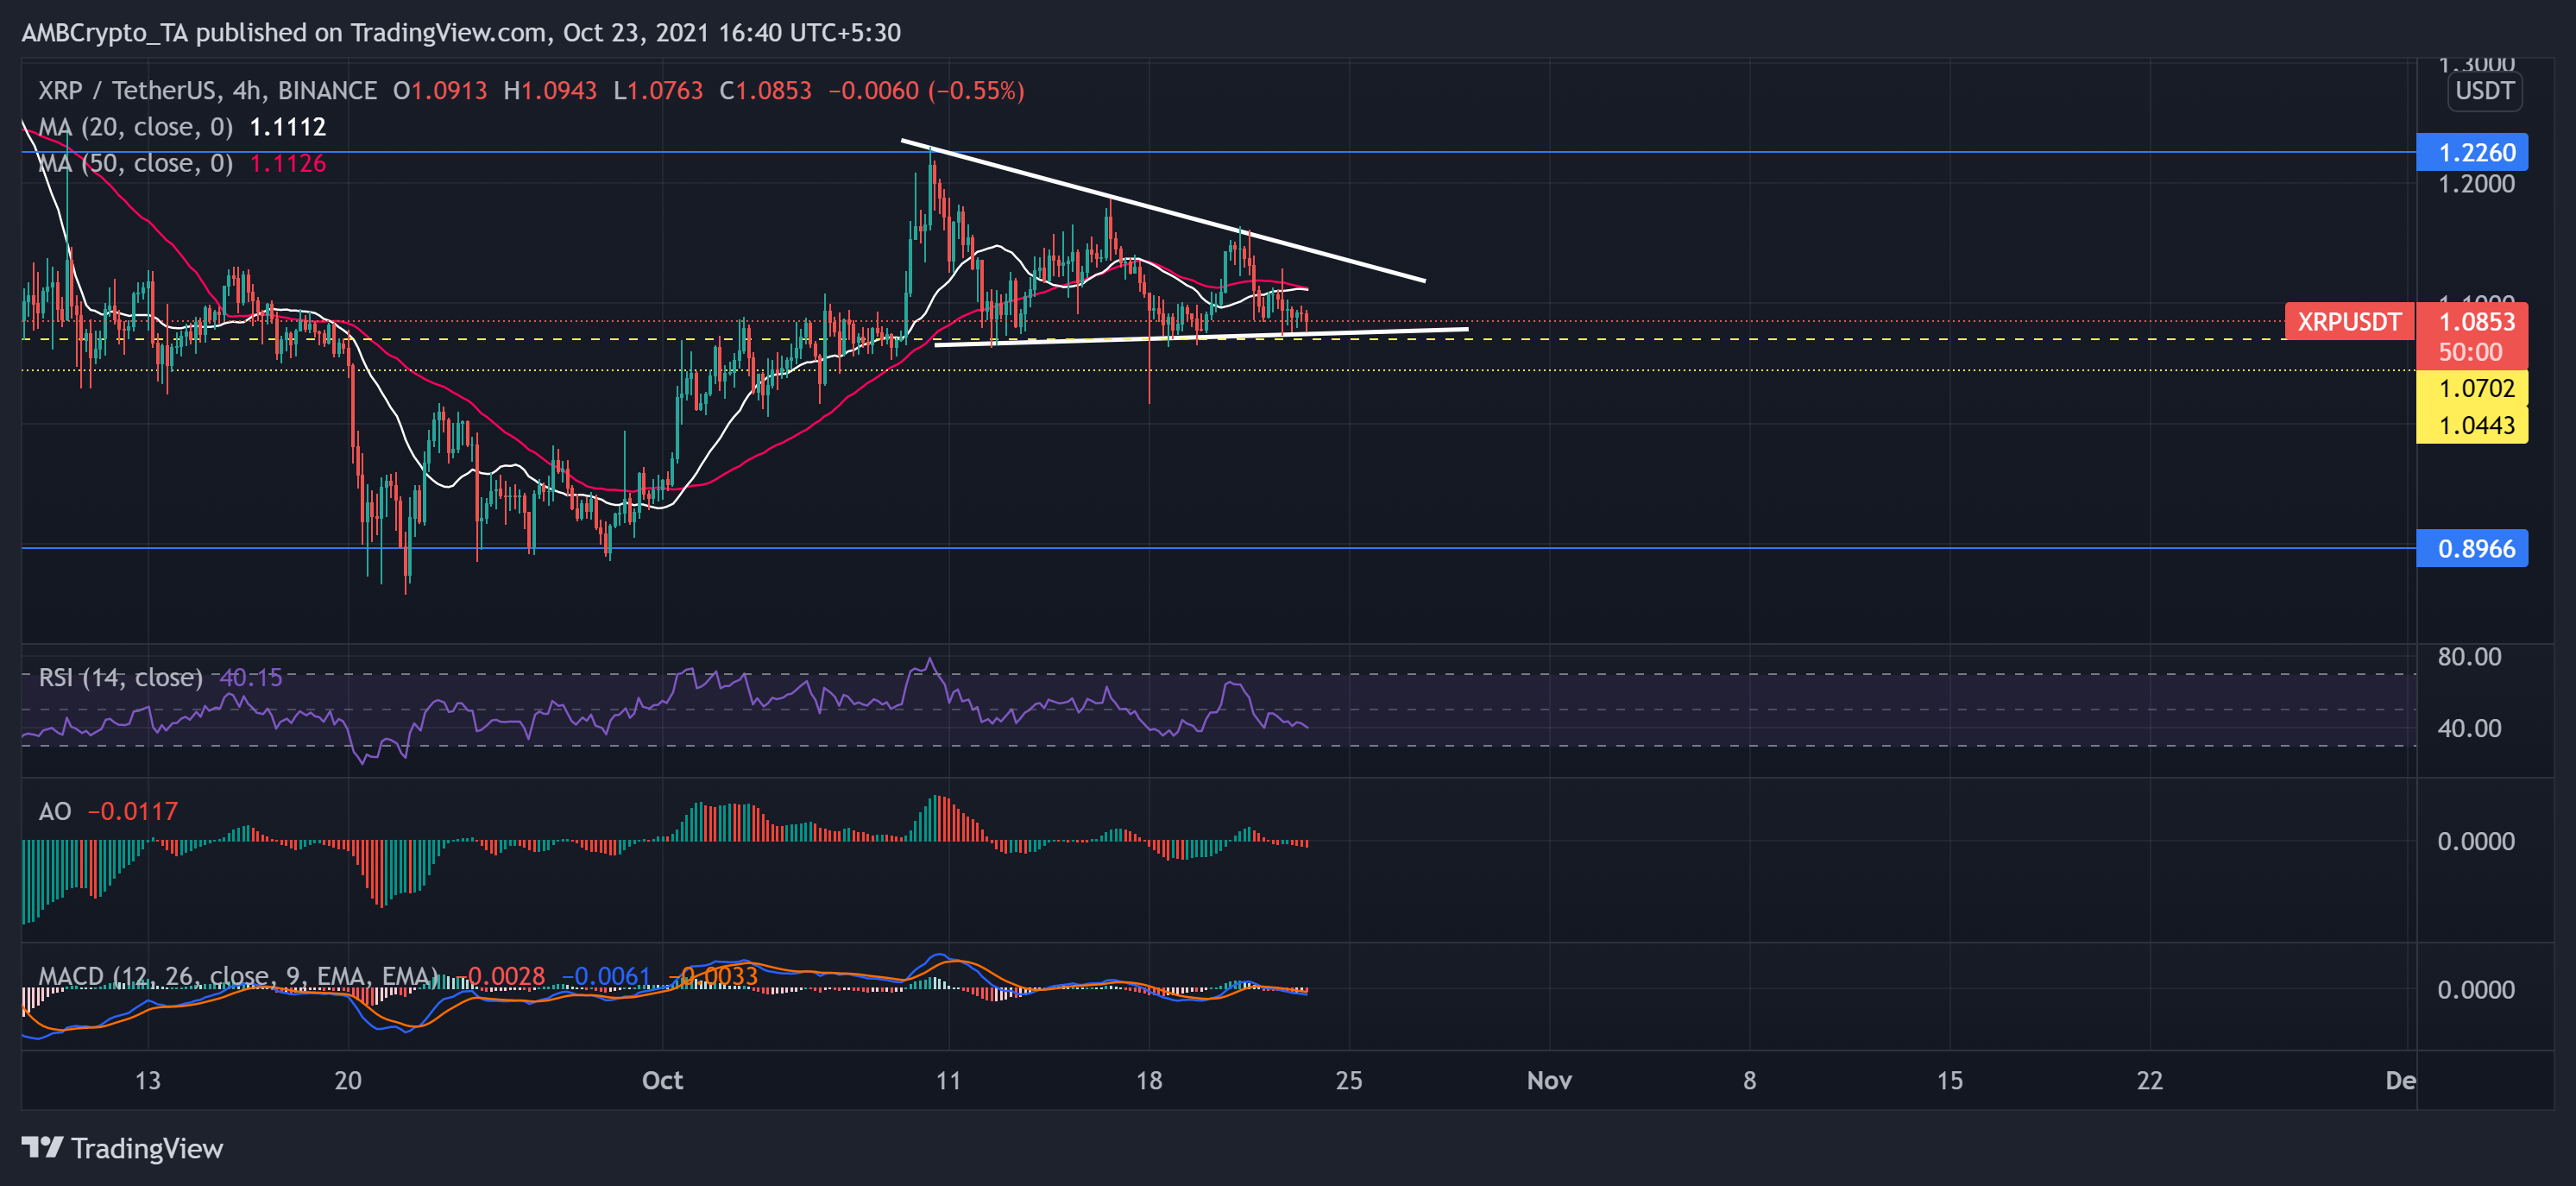Viewport: 2576px width, 1186px height.
Task: Click the -0.0060 (-0.55%) change value
Action: tap(926, 91)
